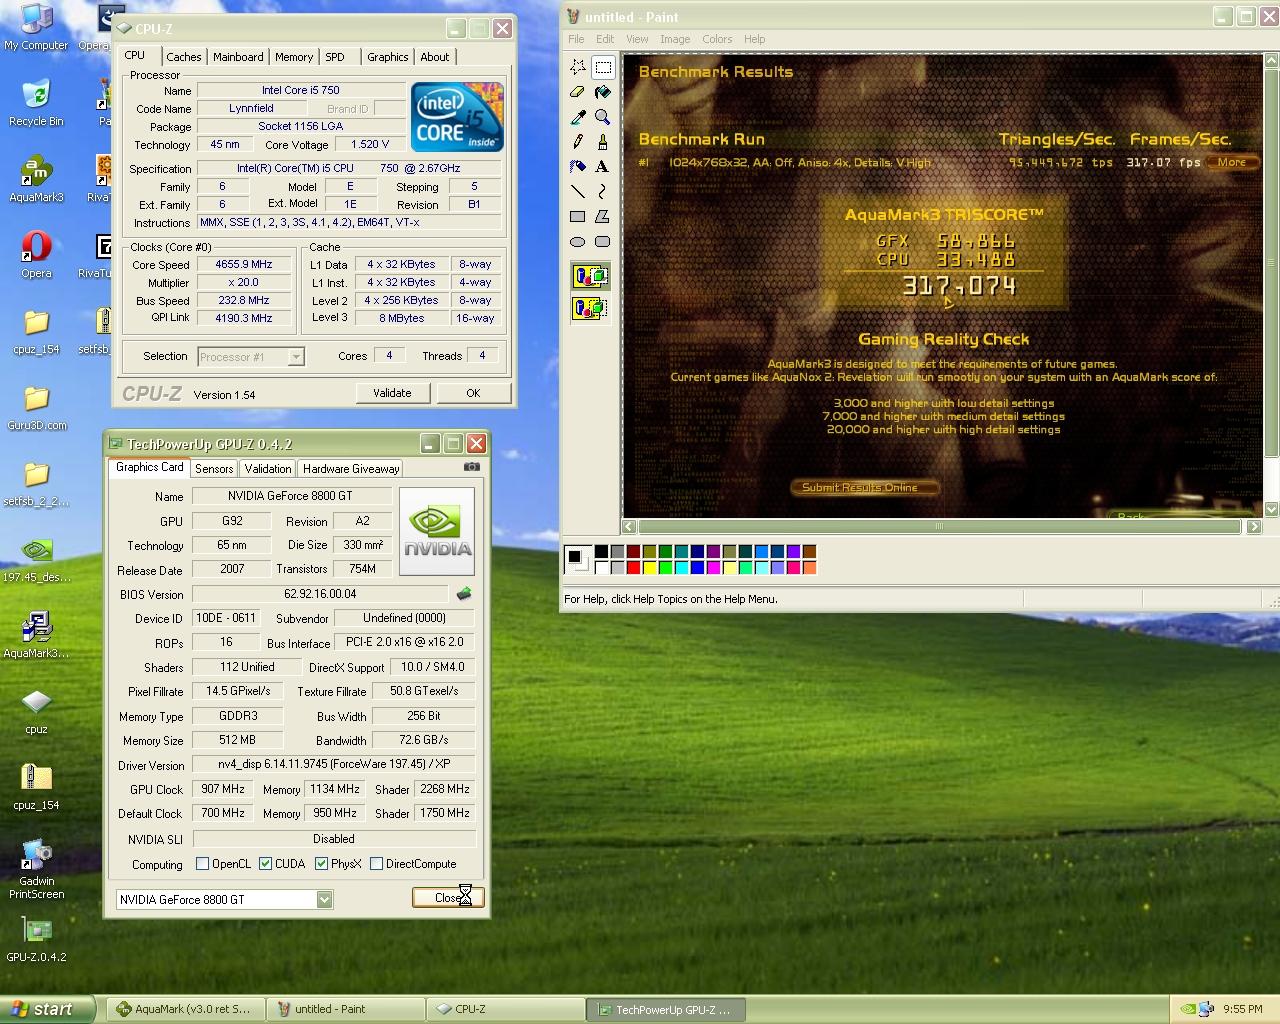The width and height of the screenshot is (1280, 1024).
Task: Select the Guru3D.com folder icon
Action: 36,406
